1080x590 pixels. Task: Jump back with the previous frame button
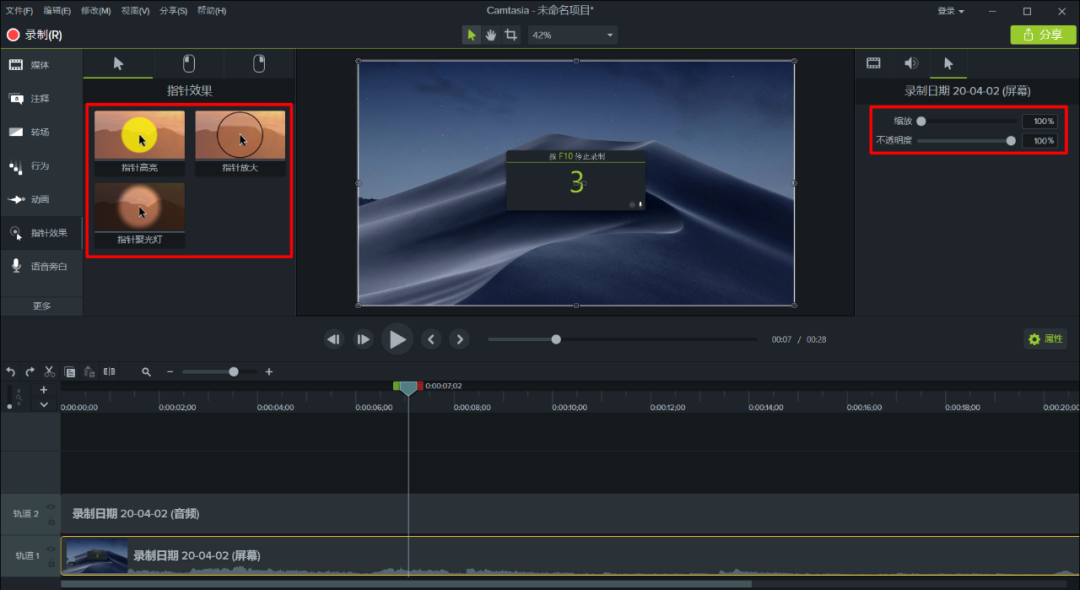333,339
